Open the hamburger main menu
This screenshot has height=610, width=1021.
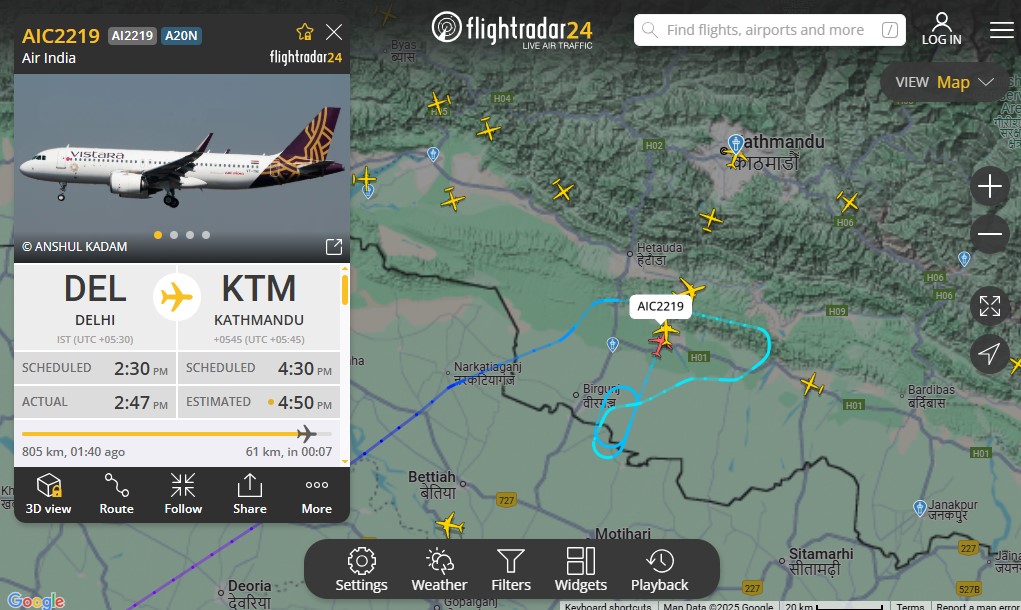1001,30
